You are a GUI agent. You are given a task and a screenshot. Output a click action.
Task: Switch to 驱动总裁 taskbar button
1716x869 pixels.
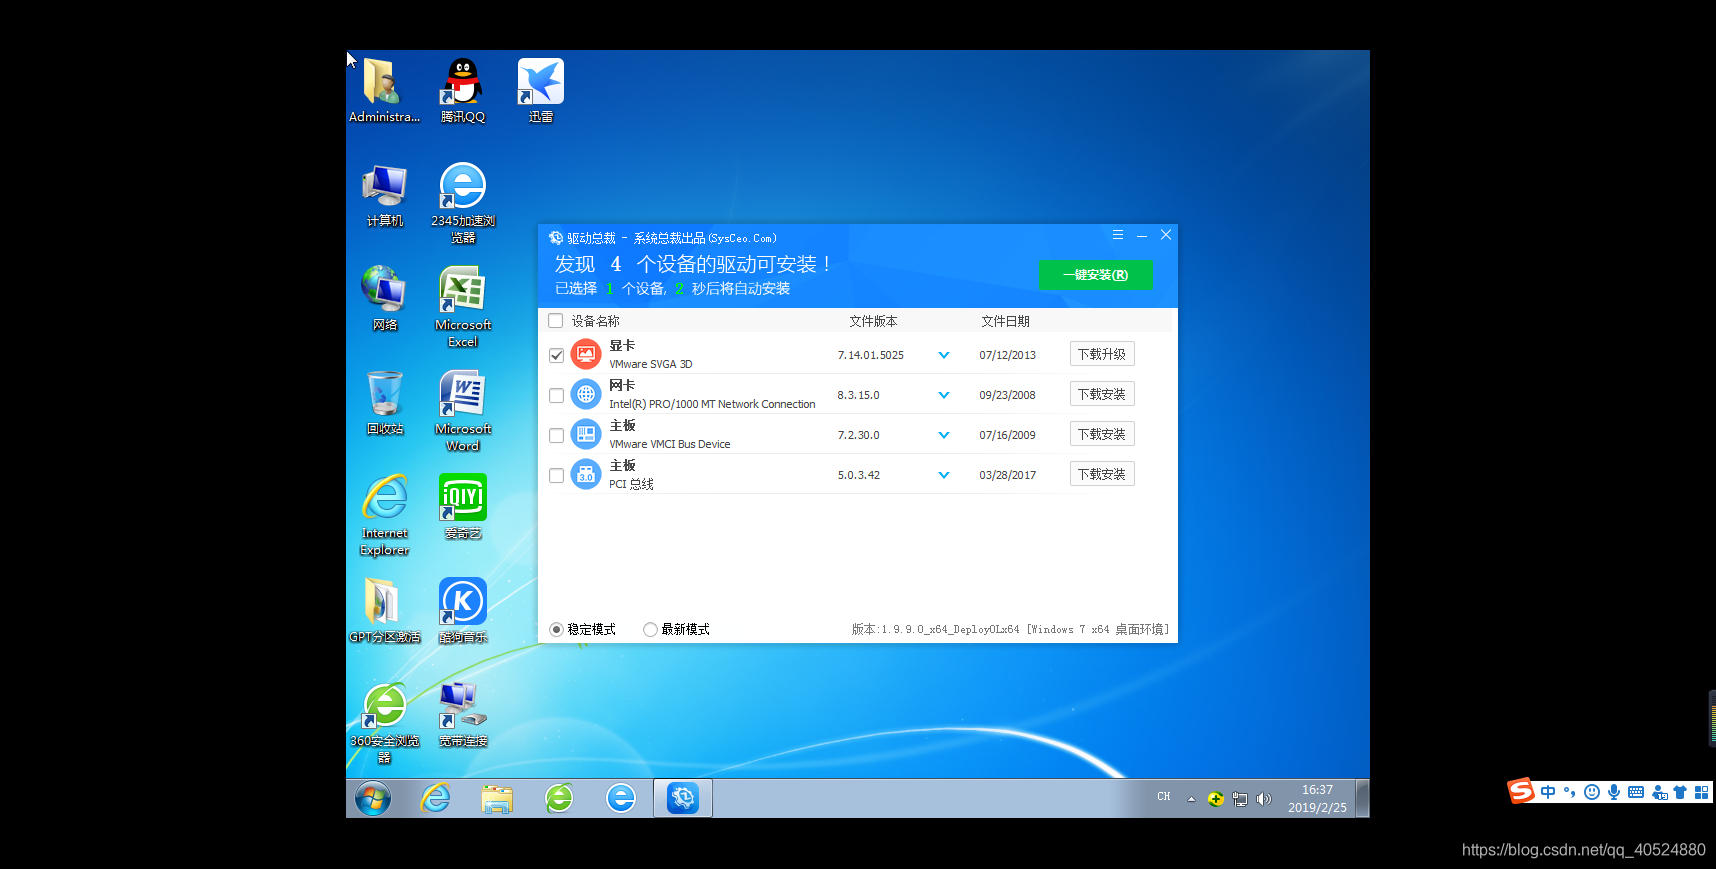683,798
